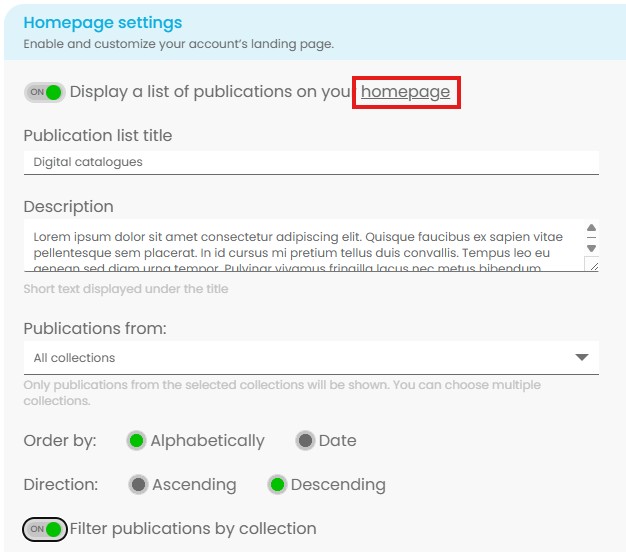Select the Alphabetically order option
The height and width of the screenshot is (552, 626).
(137, 441)
